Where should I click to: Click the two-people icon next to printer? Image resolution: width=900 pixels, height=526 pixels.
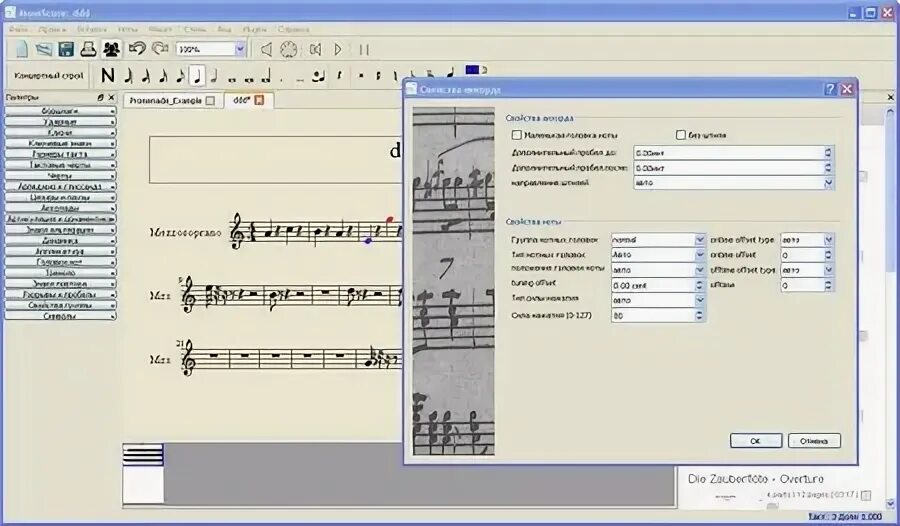(x=111, y=49)
